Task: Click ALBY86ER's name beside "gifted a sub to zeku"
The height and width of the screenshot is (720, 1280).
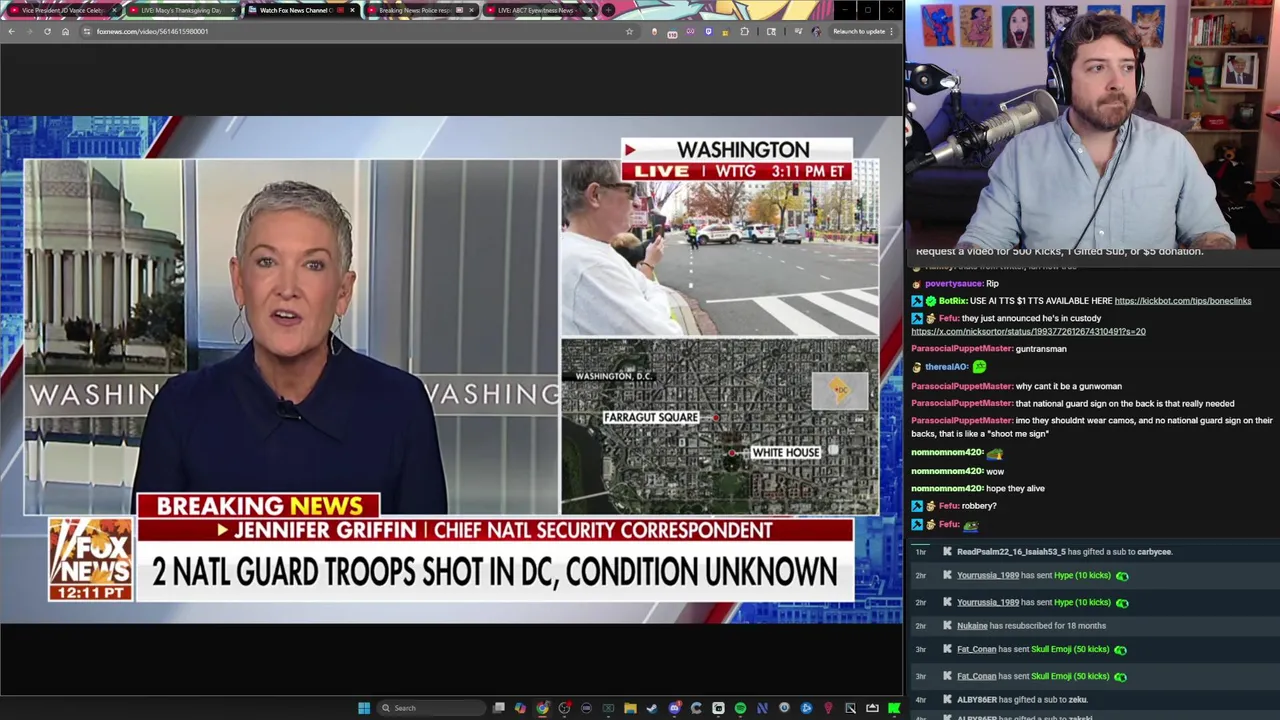Action: click(977, 700)
